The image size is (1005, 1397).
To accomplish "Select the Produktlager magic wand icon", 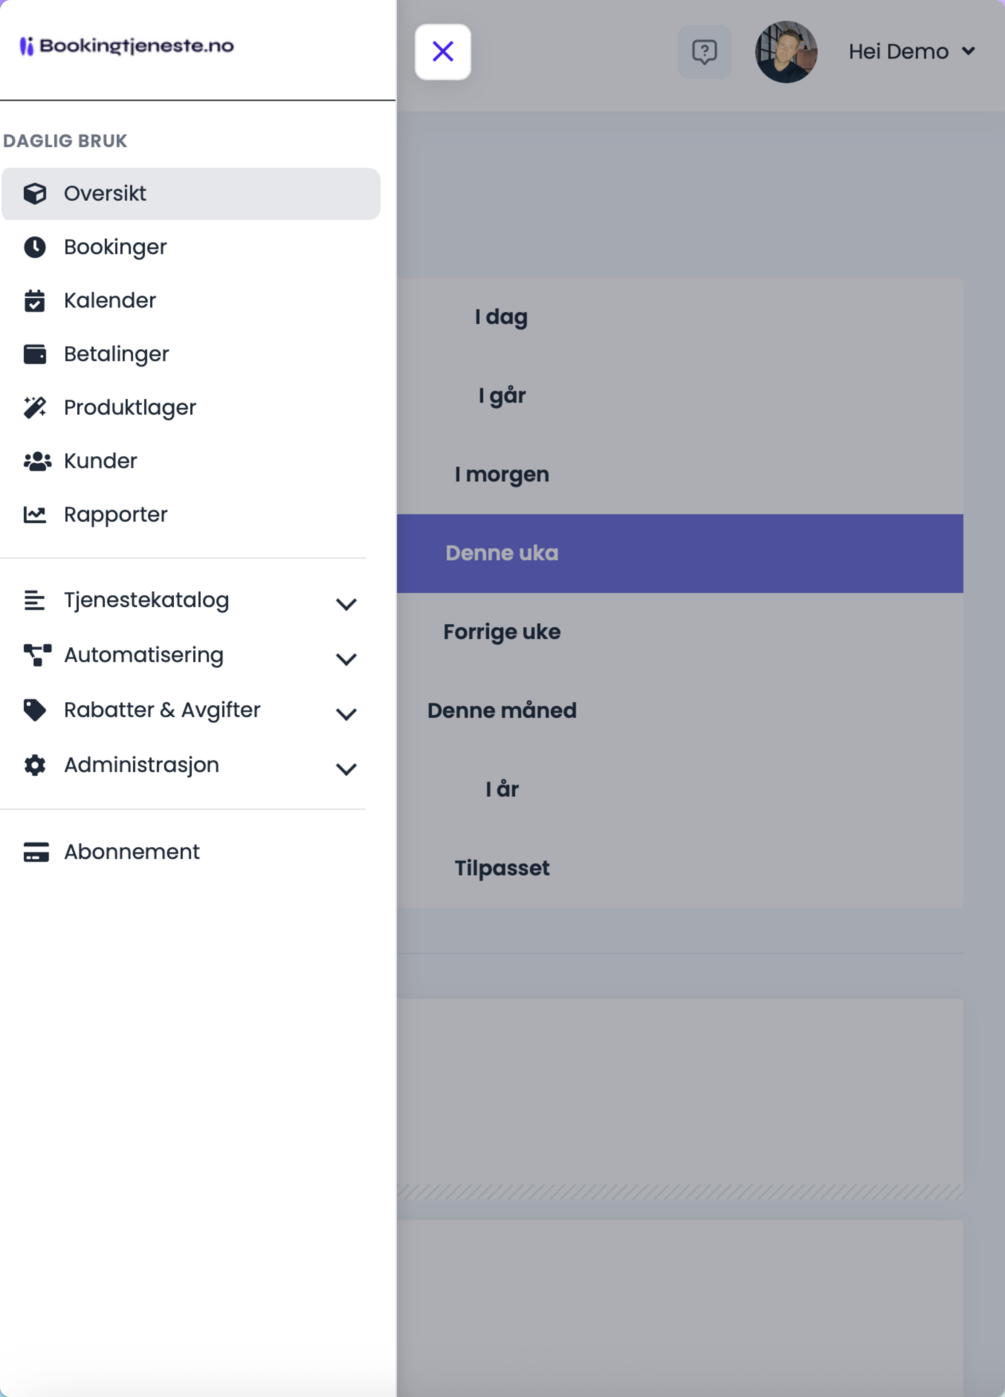I will [35, 408].
